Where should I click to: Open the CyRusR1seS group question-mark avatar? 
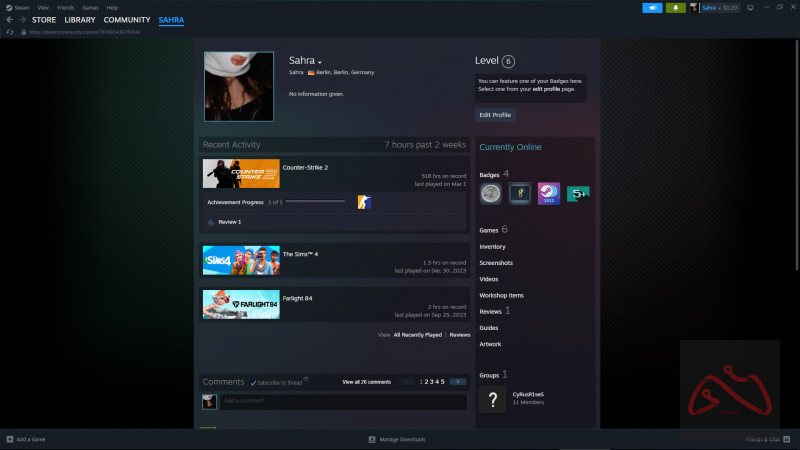pyautogui.click(x=491, y=401)
